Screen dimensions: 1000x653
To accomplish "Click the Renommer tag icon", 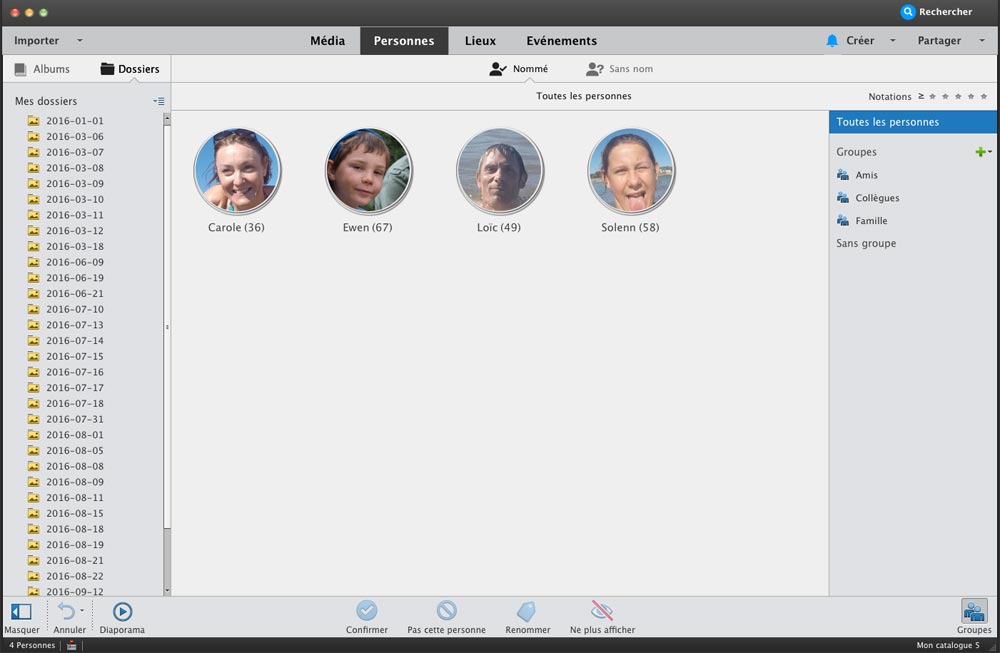I will click(527, 610).
